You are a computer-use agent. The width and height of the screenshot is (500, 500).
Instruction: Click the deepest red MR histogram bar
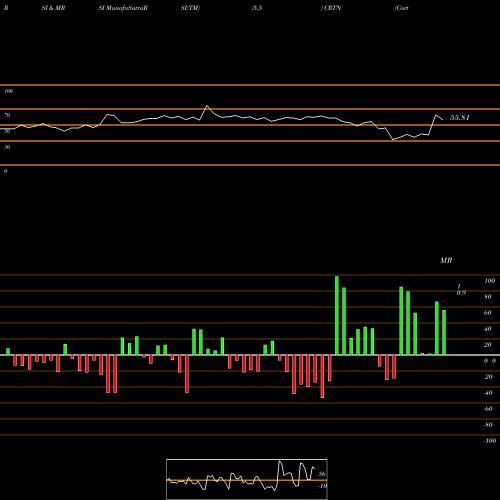tap(322, 376)
